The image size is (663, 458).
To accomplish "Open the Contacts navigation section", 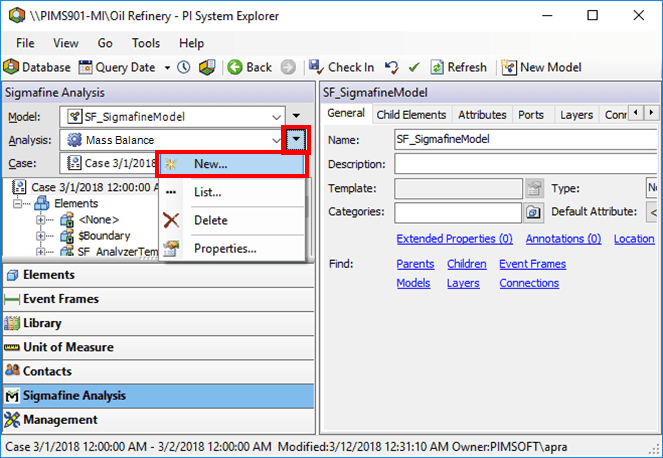I will click(x=159, y=372).
